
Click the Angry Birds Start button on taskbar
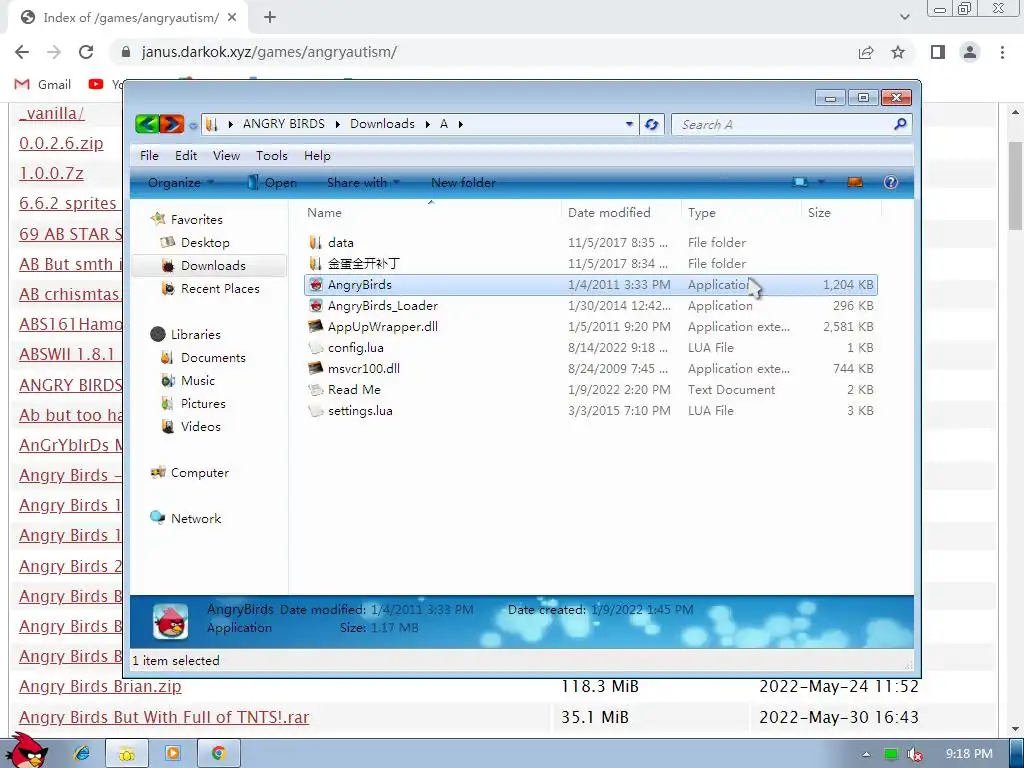coord(26,751)
